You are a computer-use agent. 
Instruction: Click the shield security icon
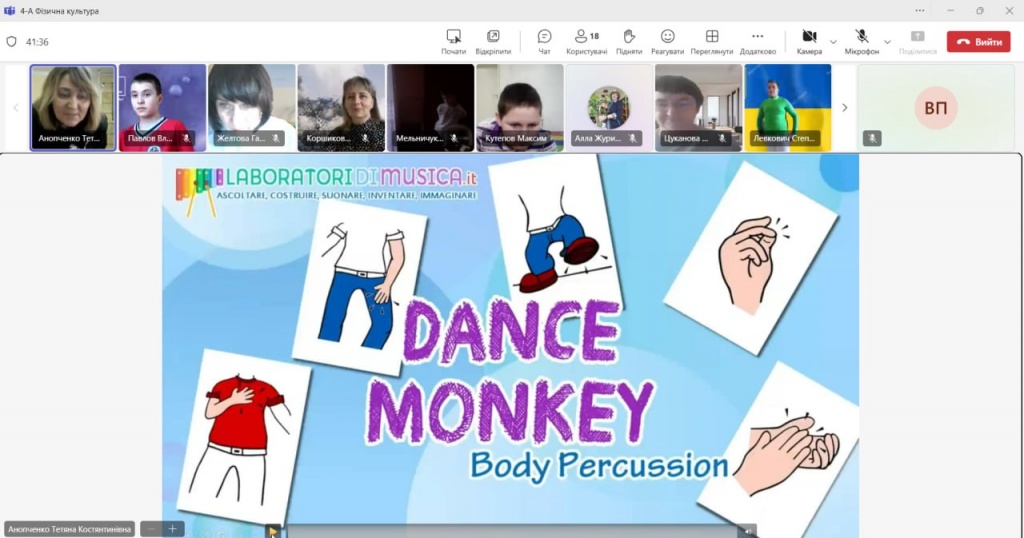[x=12, y=42]
